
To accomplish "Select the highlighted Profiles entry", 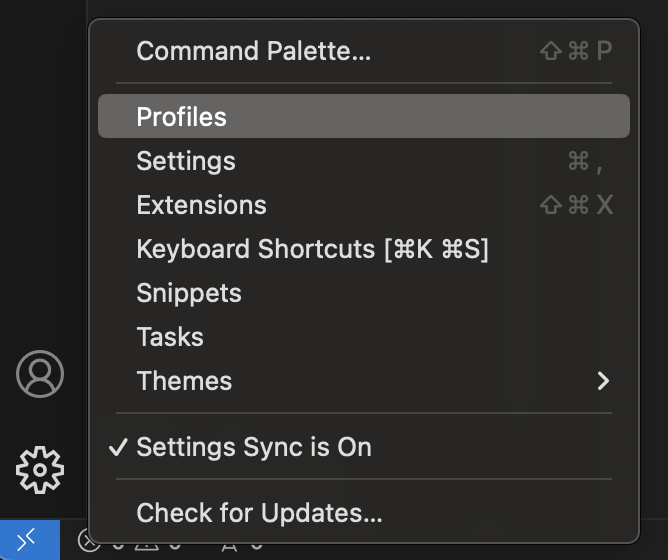I will [182, 117].
